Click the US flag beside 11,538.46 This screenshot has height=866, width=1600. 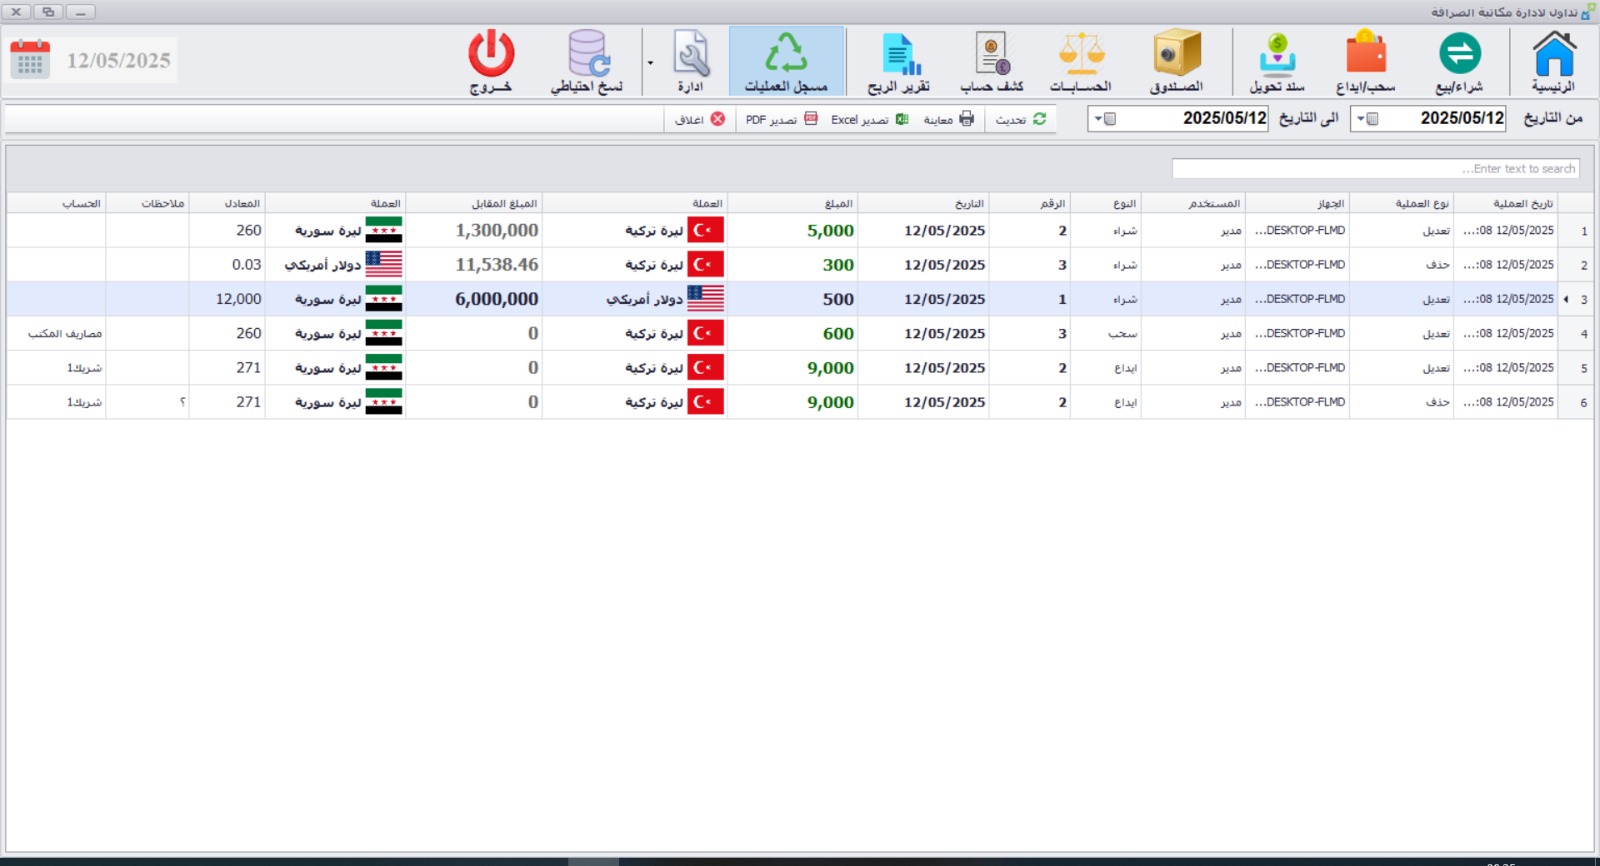[384, 264]
